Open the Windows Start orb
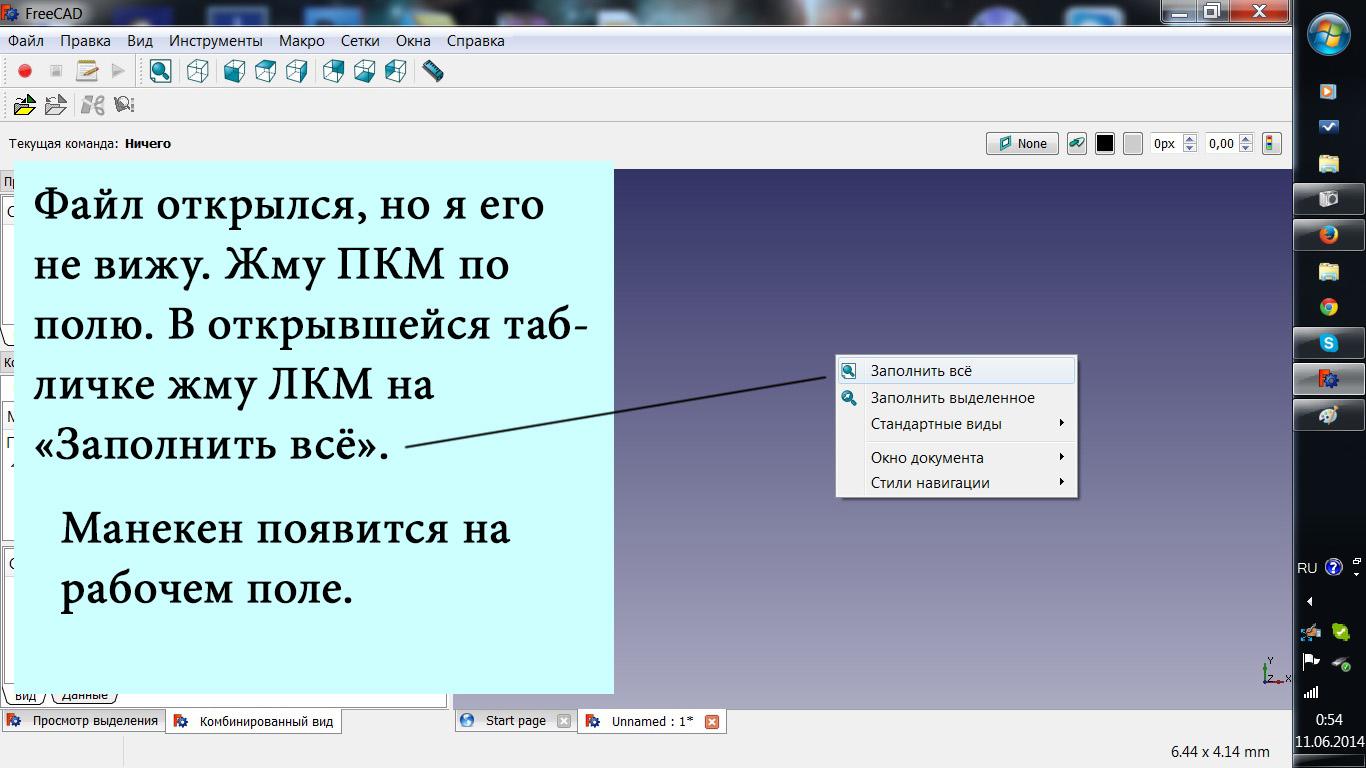Image resolution: width=1366 pixels, height=768 pixels. 1329,36
